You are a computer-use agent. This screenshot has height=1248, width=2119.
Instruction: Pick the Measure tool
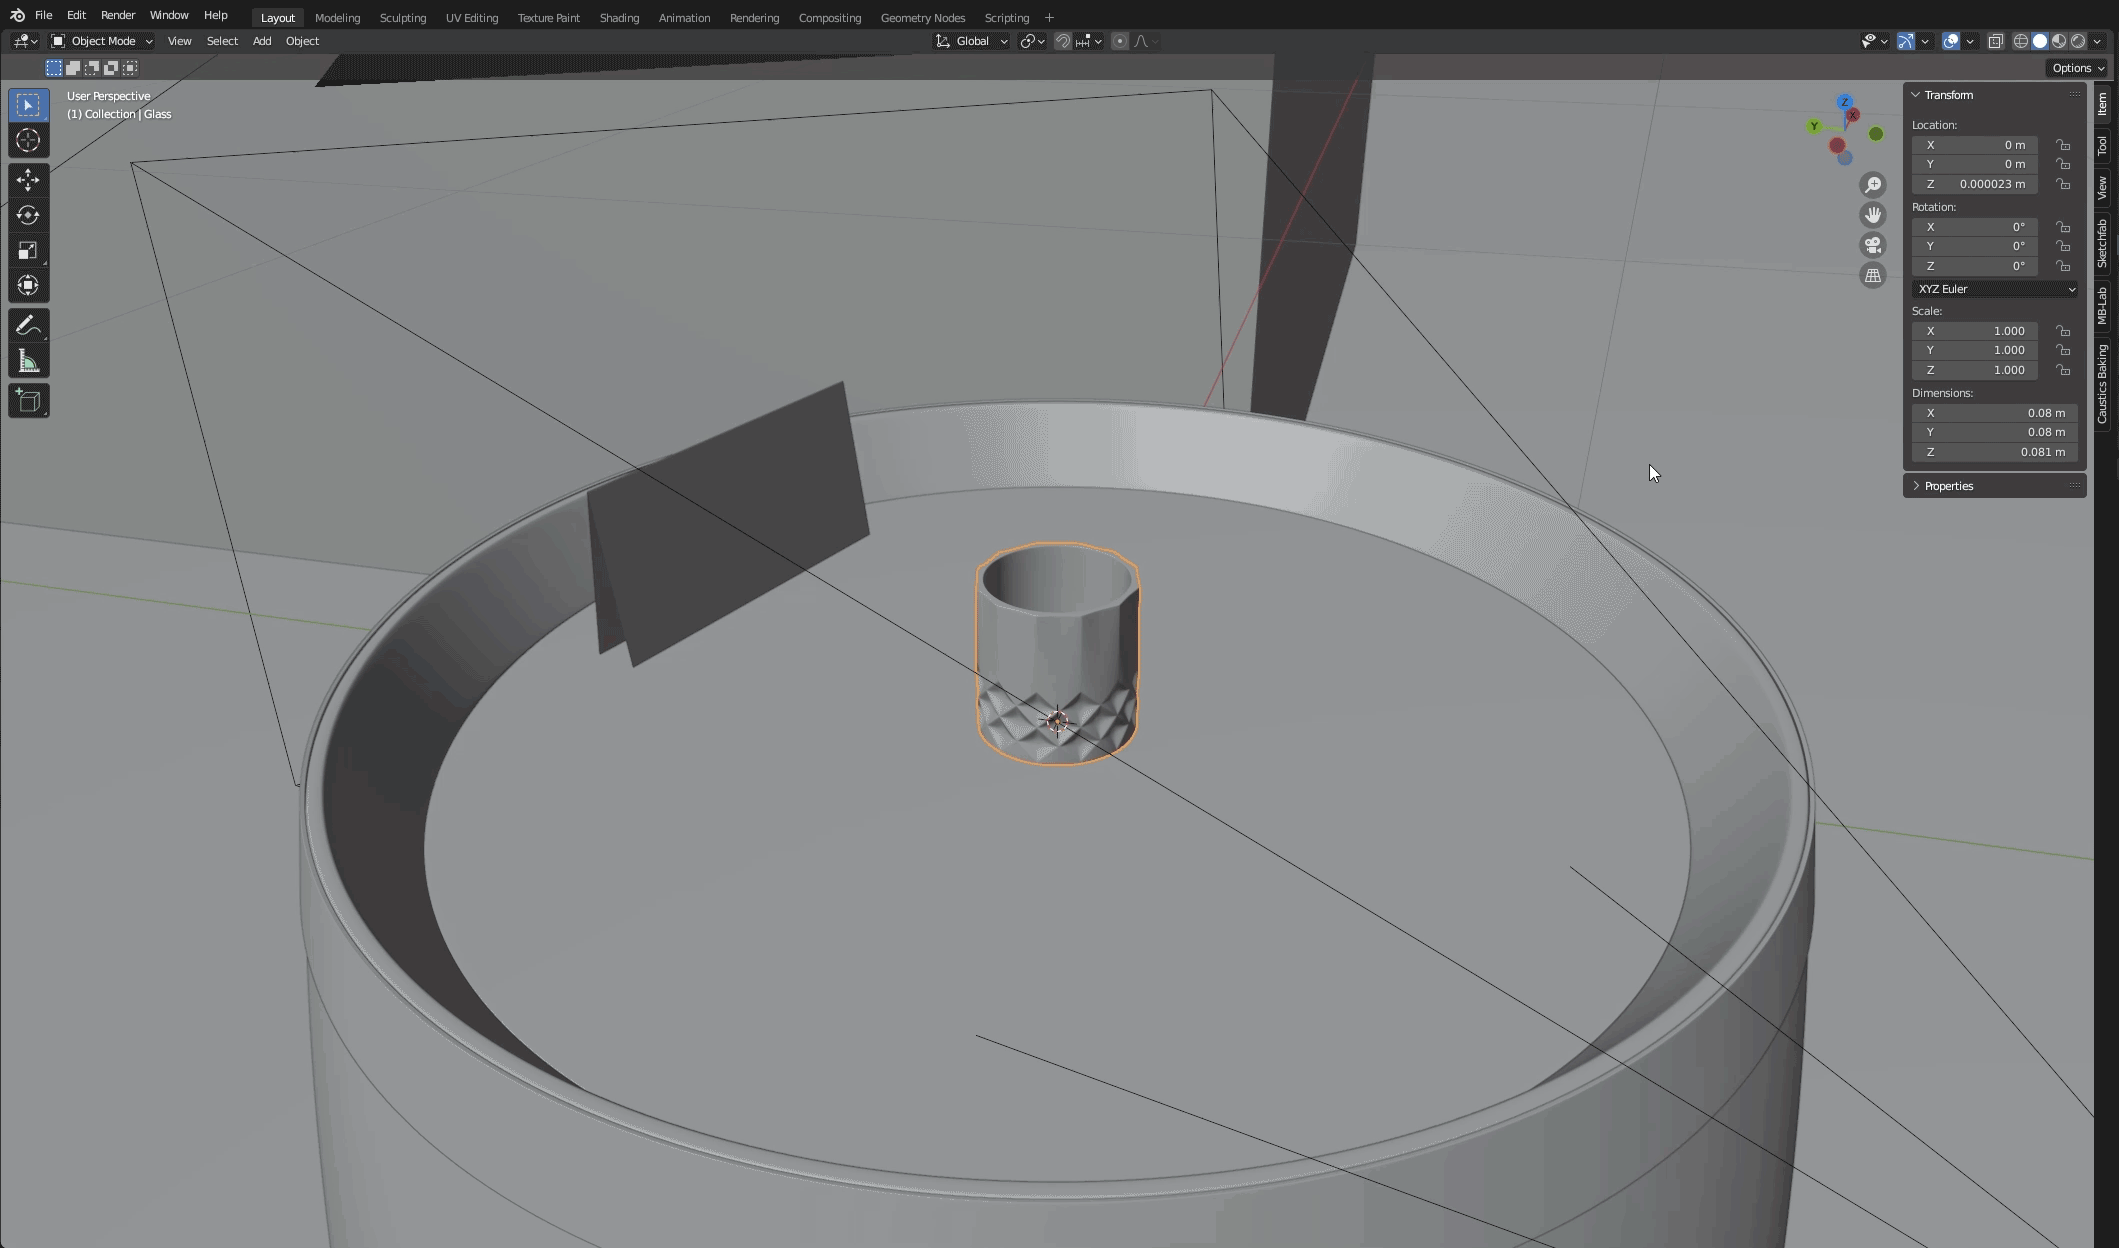pos(28,359)
